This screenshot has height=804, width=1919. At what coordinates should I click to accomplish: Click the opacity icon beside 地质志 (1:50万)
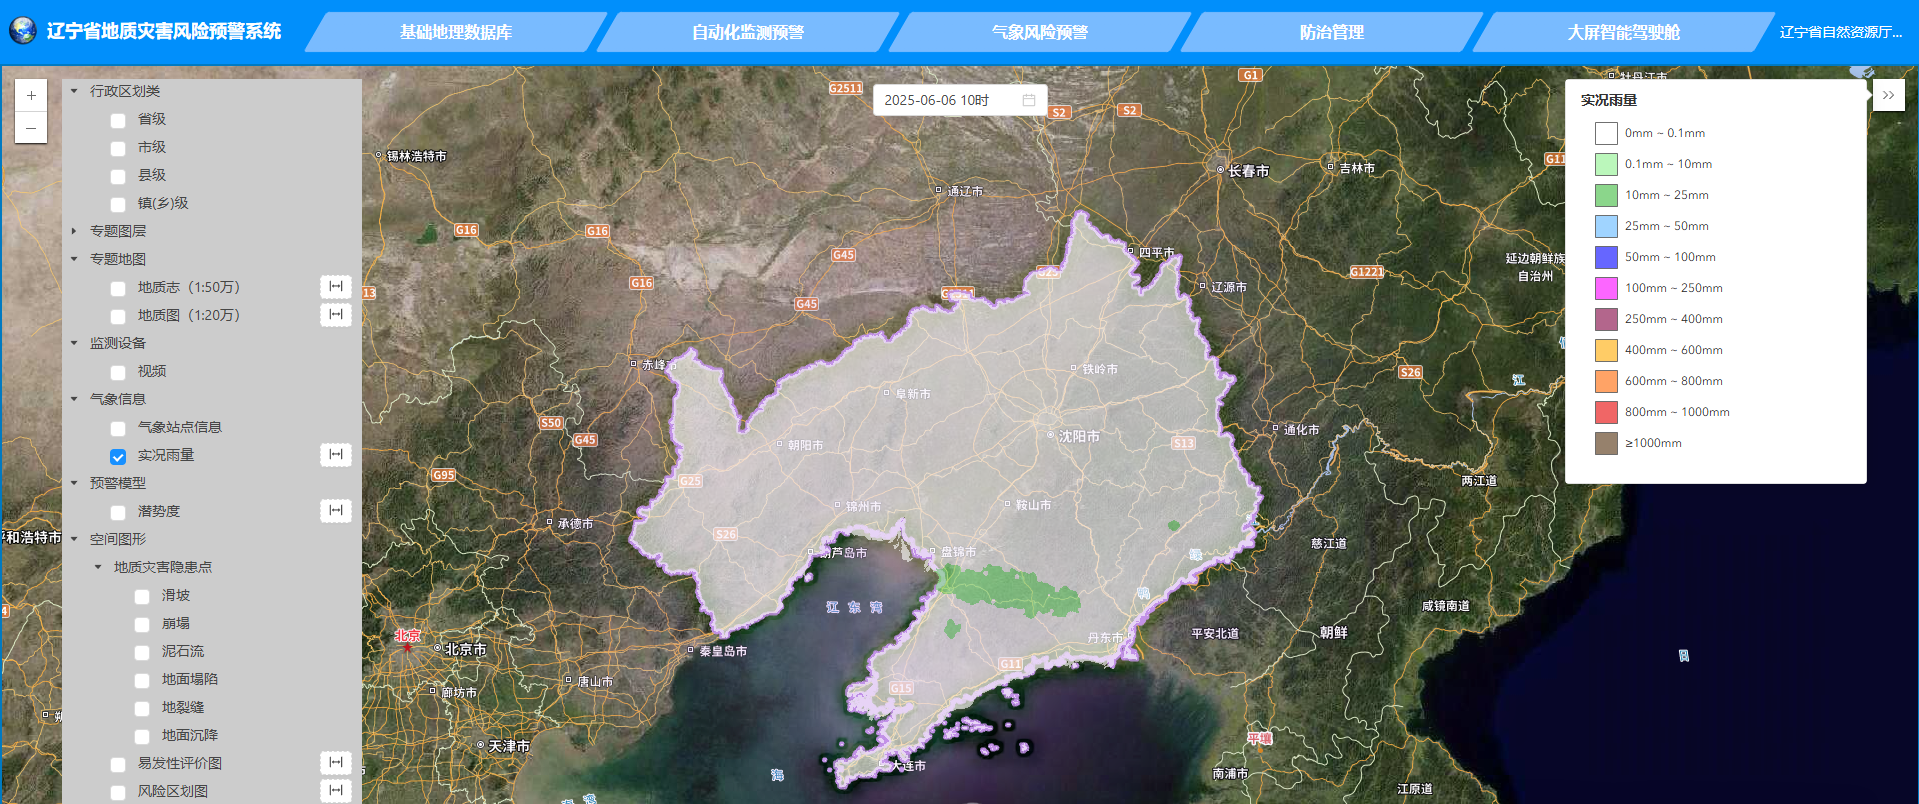click(336, 287)
